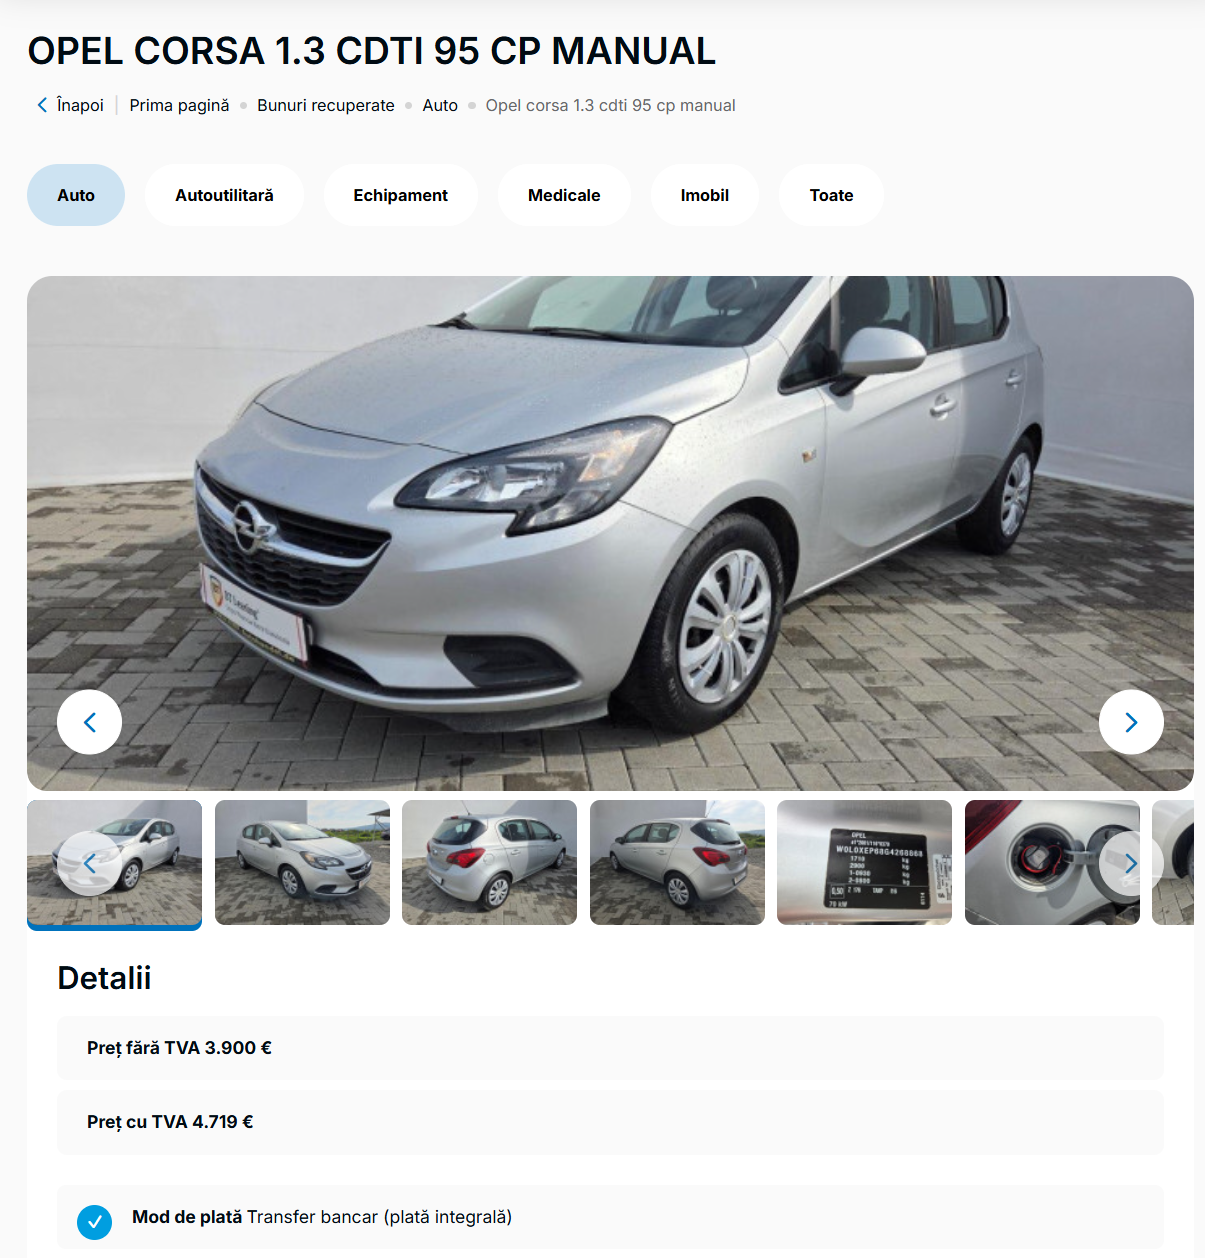Follow the Auto breadcrumb link
Viewport: 1205px width, 1258px height.
440,105
